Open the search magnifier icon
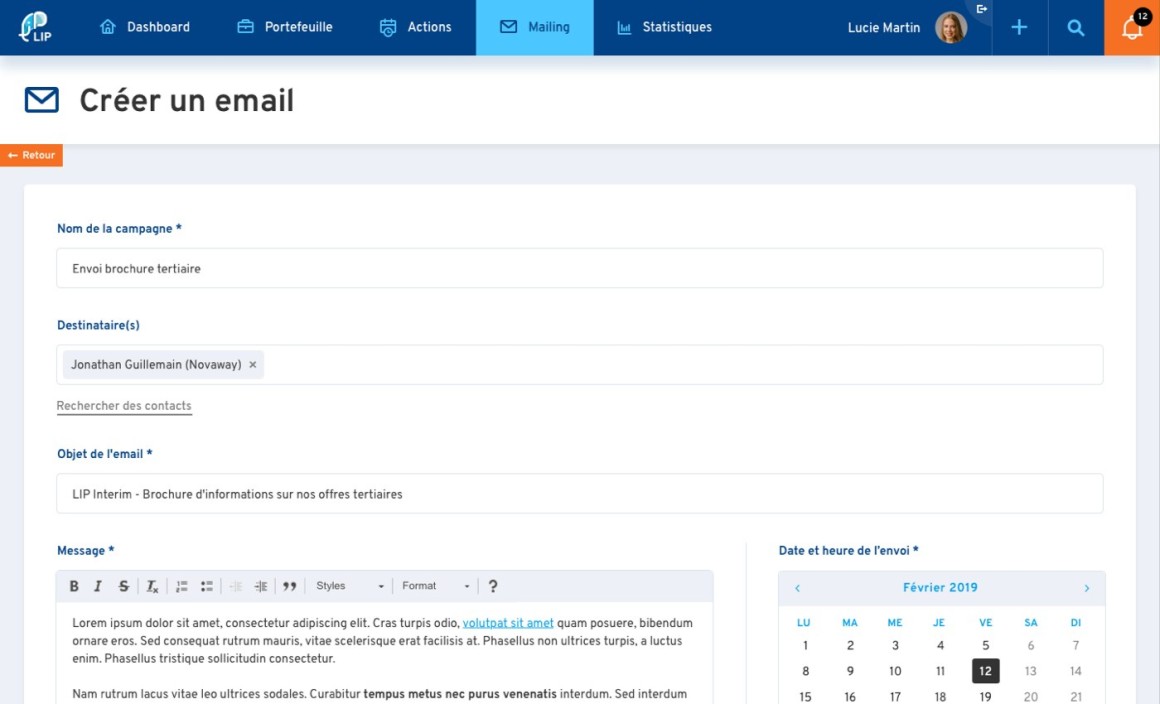The width and height of the screenshot is (1160, 704). [1076, 27]
